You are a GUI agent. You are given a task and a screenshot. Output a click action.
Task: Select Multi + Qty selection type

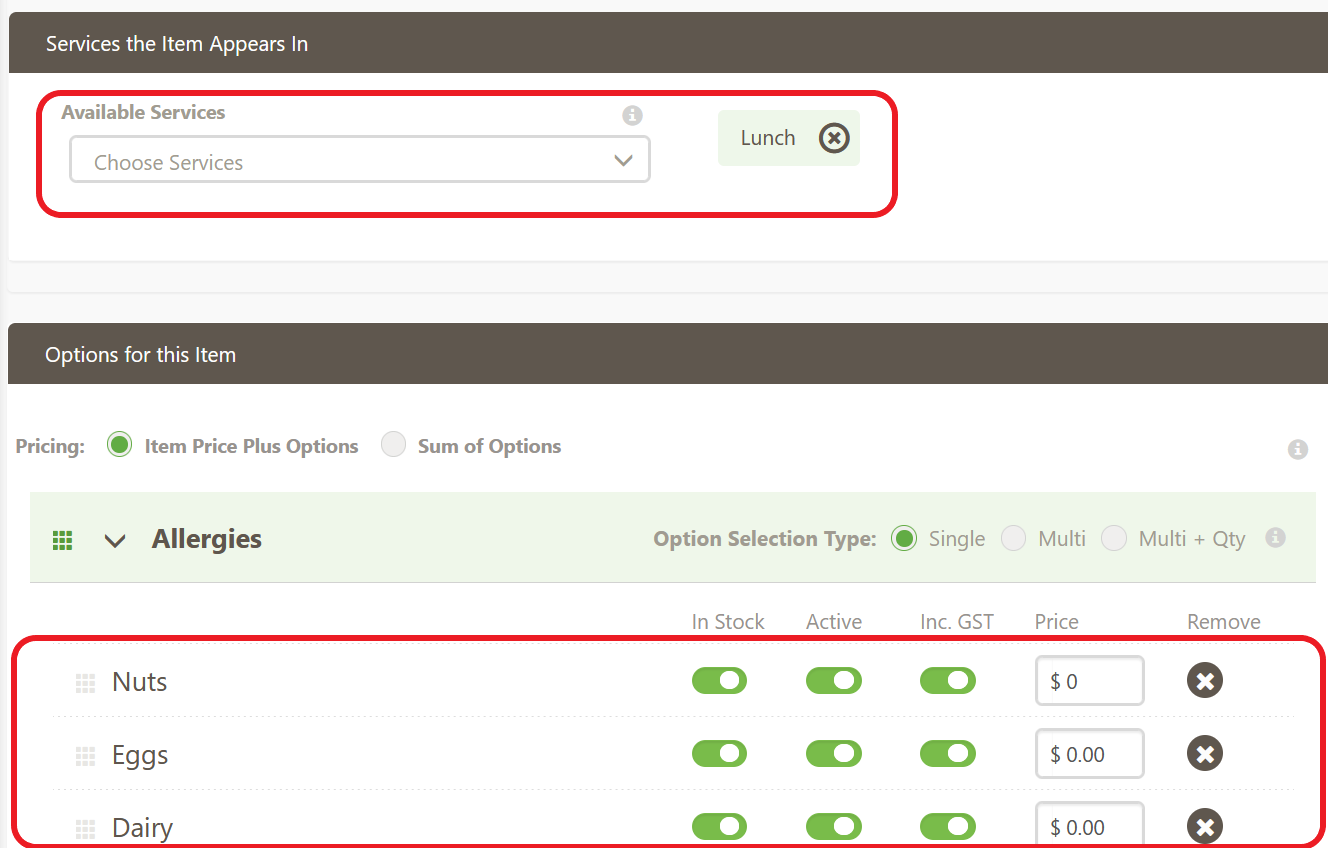(1114, 539)
